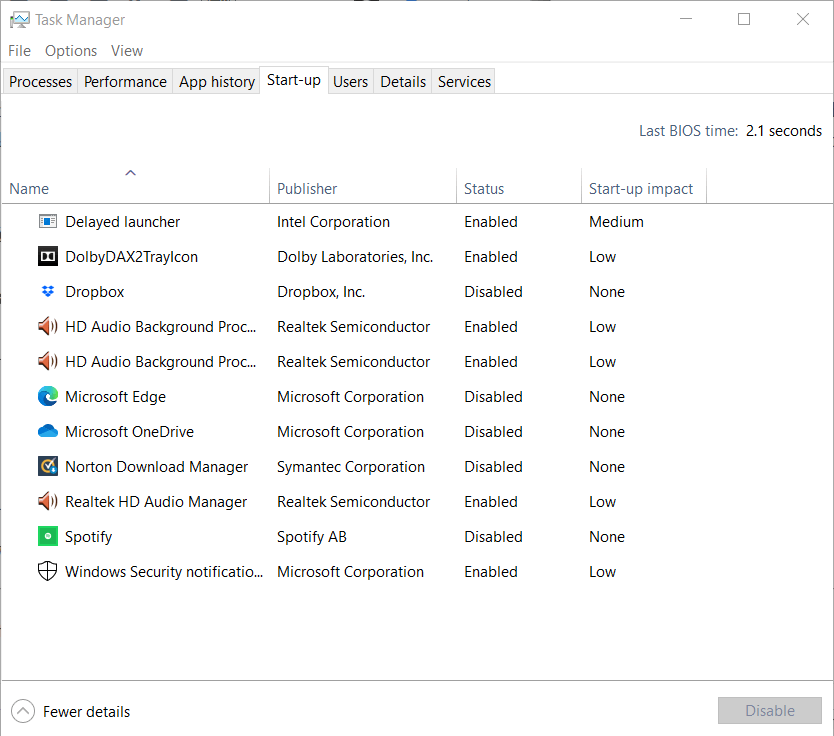Click the Windows Security shield icon

click(48, 571)
